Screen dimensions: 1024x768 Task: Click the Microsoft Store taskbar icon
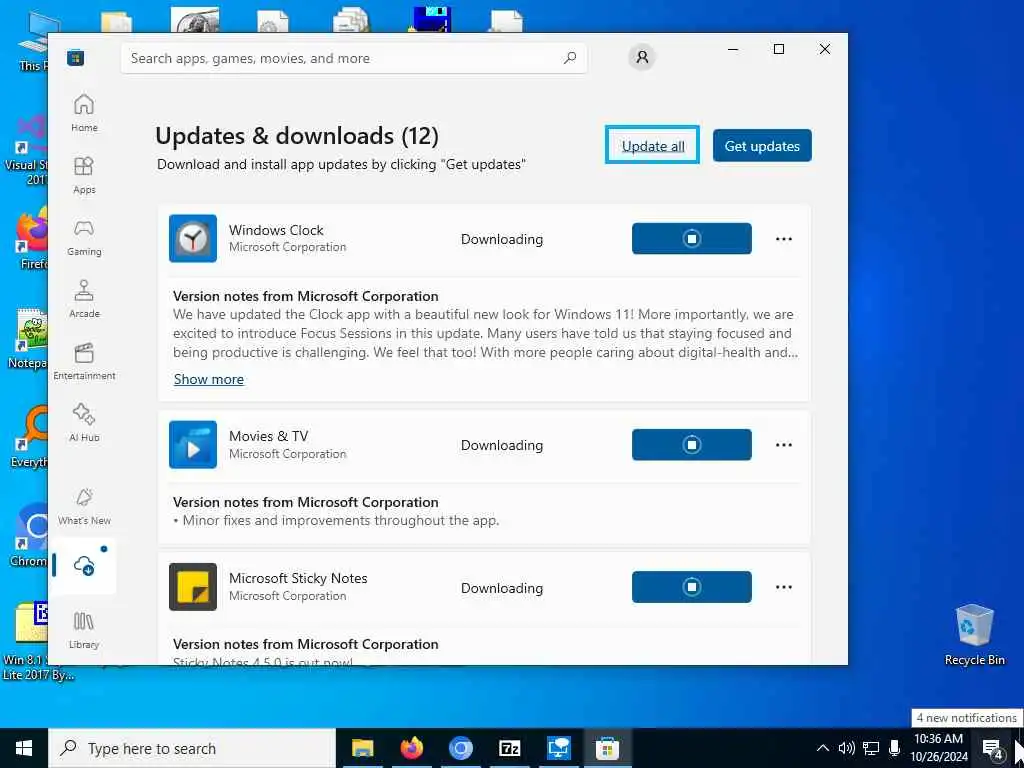click(607, 748)
